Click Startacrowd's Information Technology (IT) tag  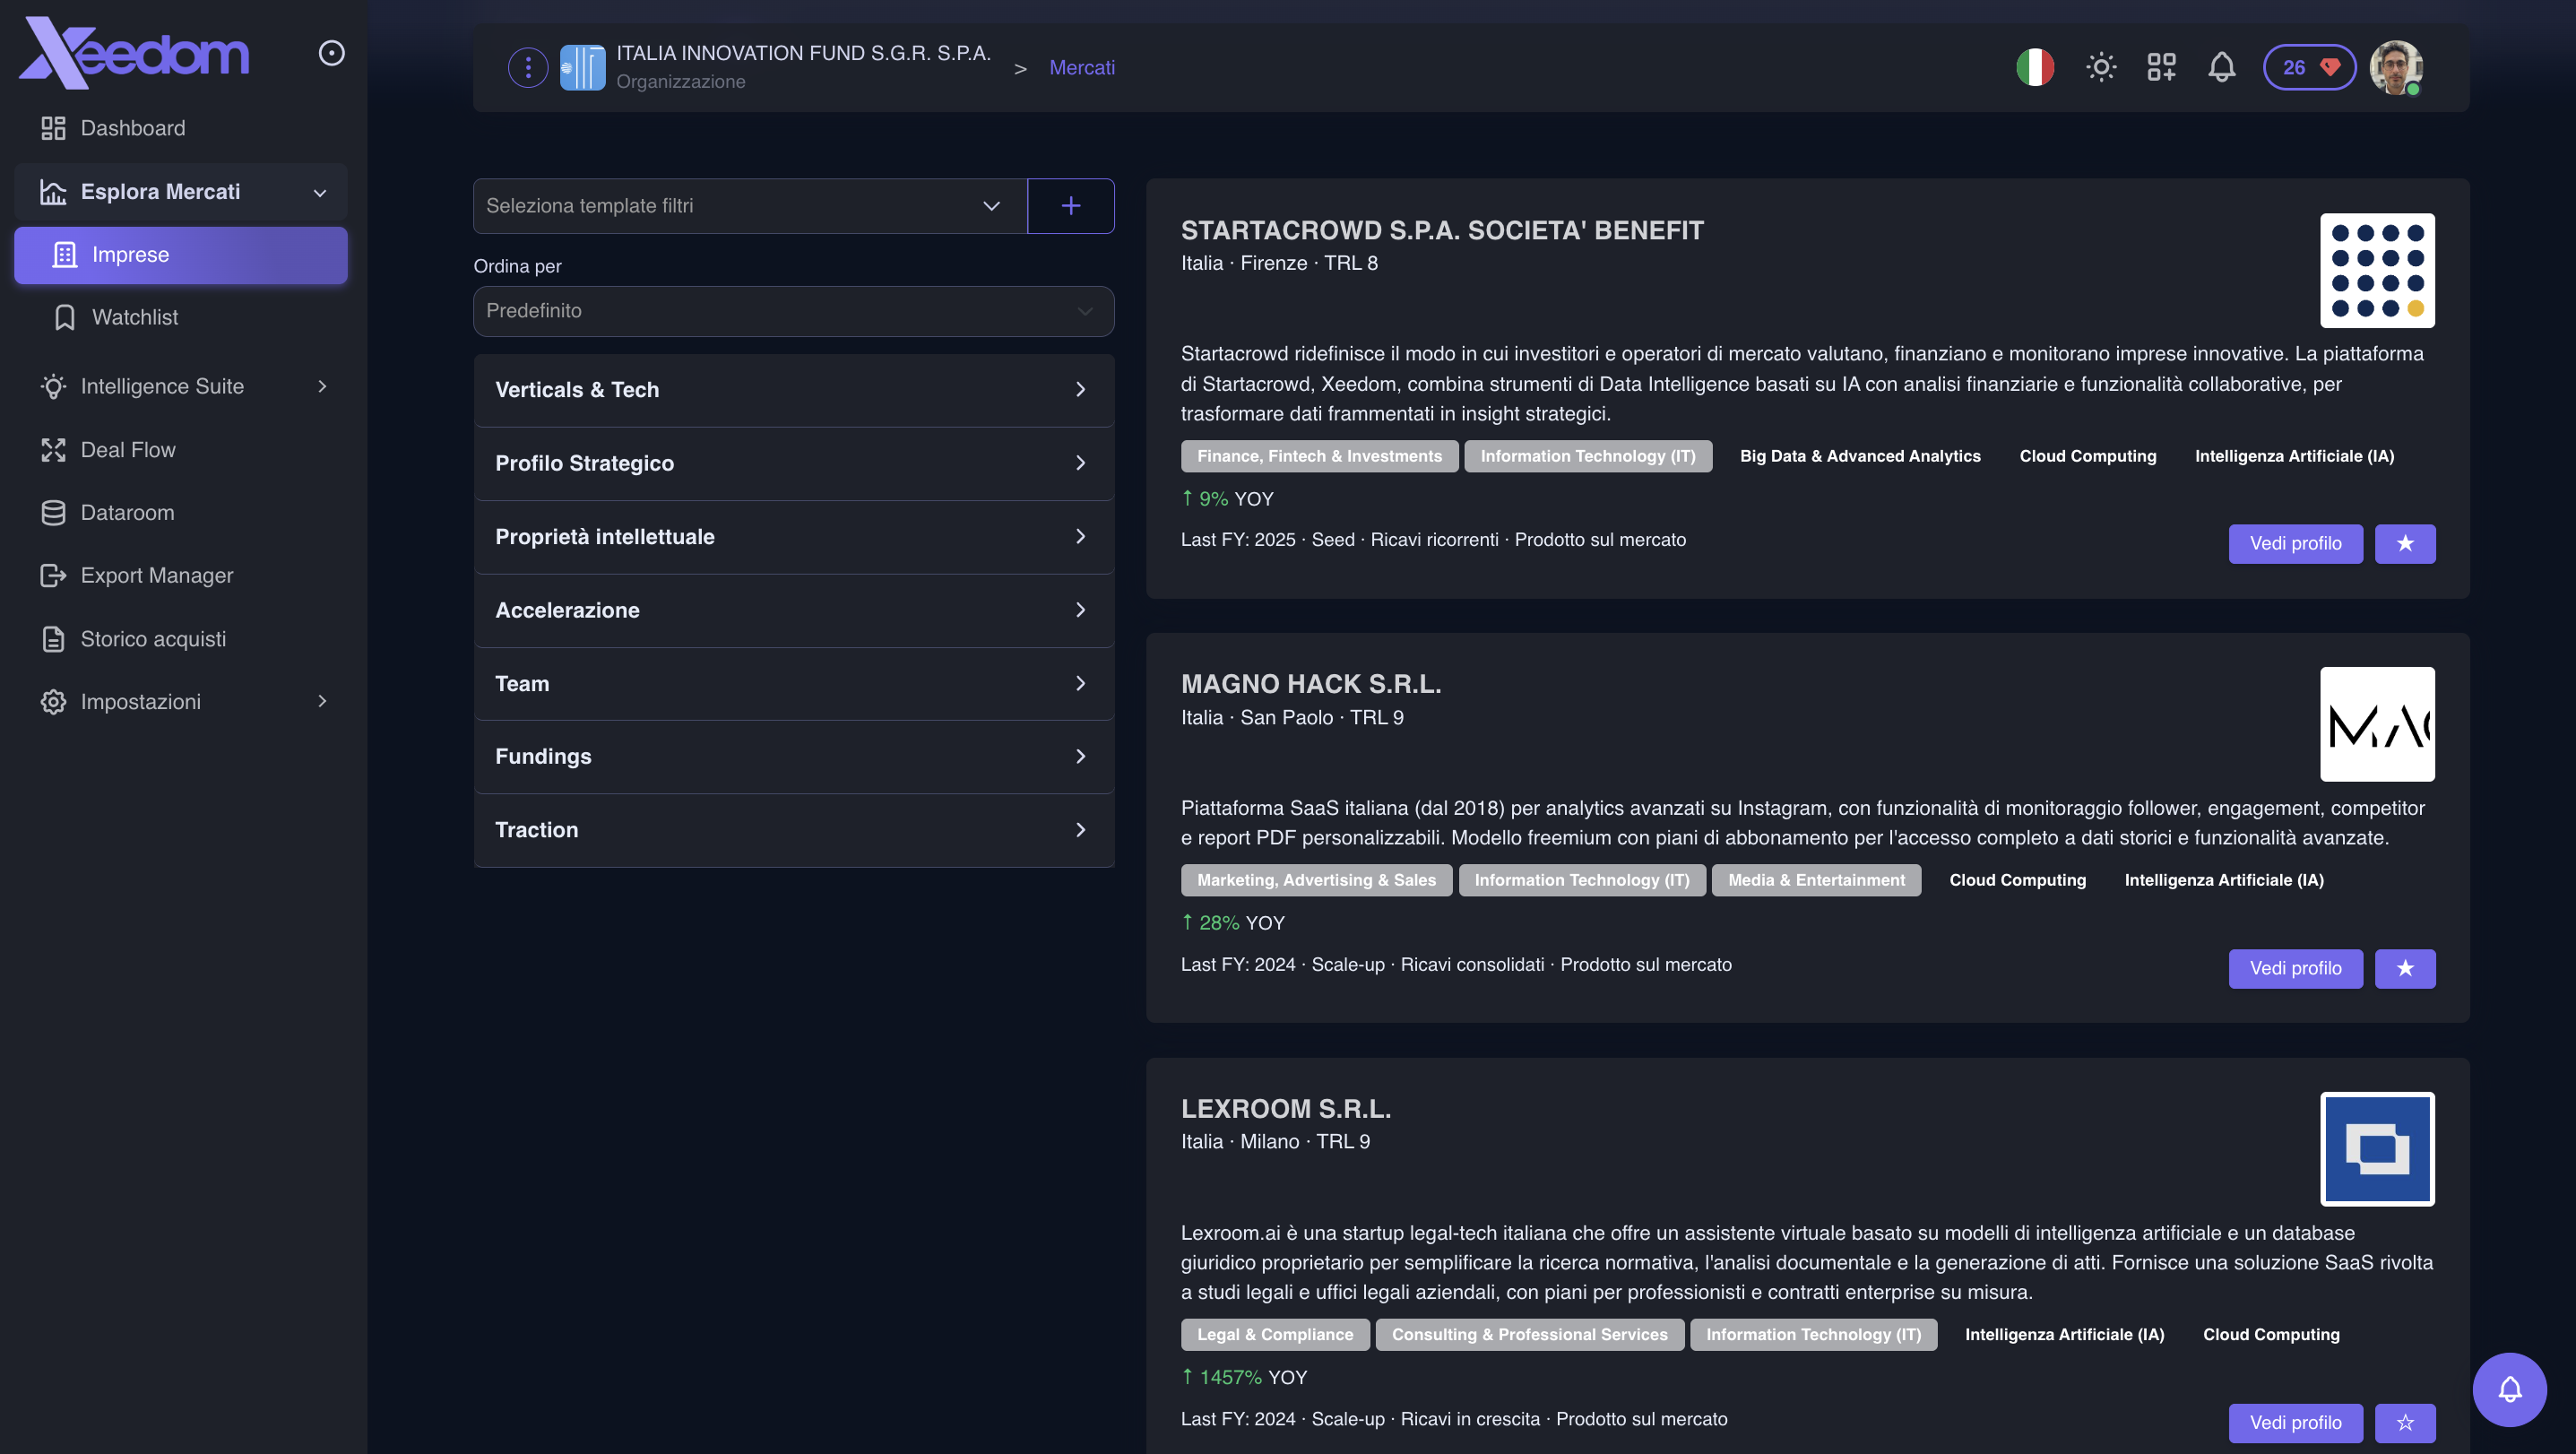pyautogui.click(x=1588, y=456)
